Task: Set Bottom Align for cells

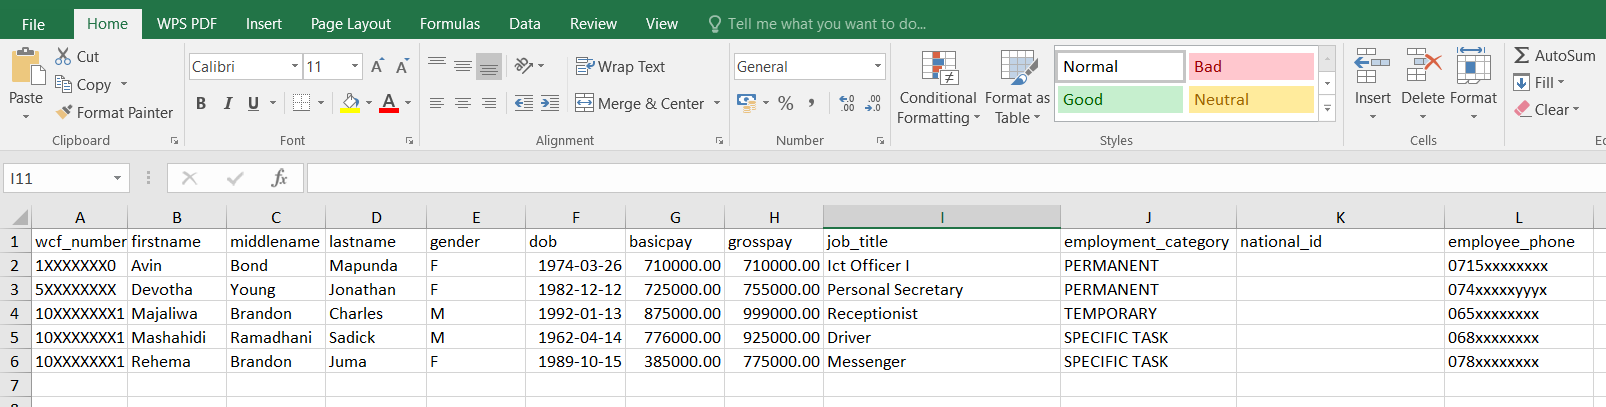Action: point(489,66)
